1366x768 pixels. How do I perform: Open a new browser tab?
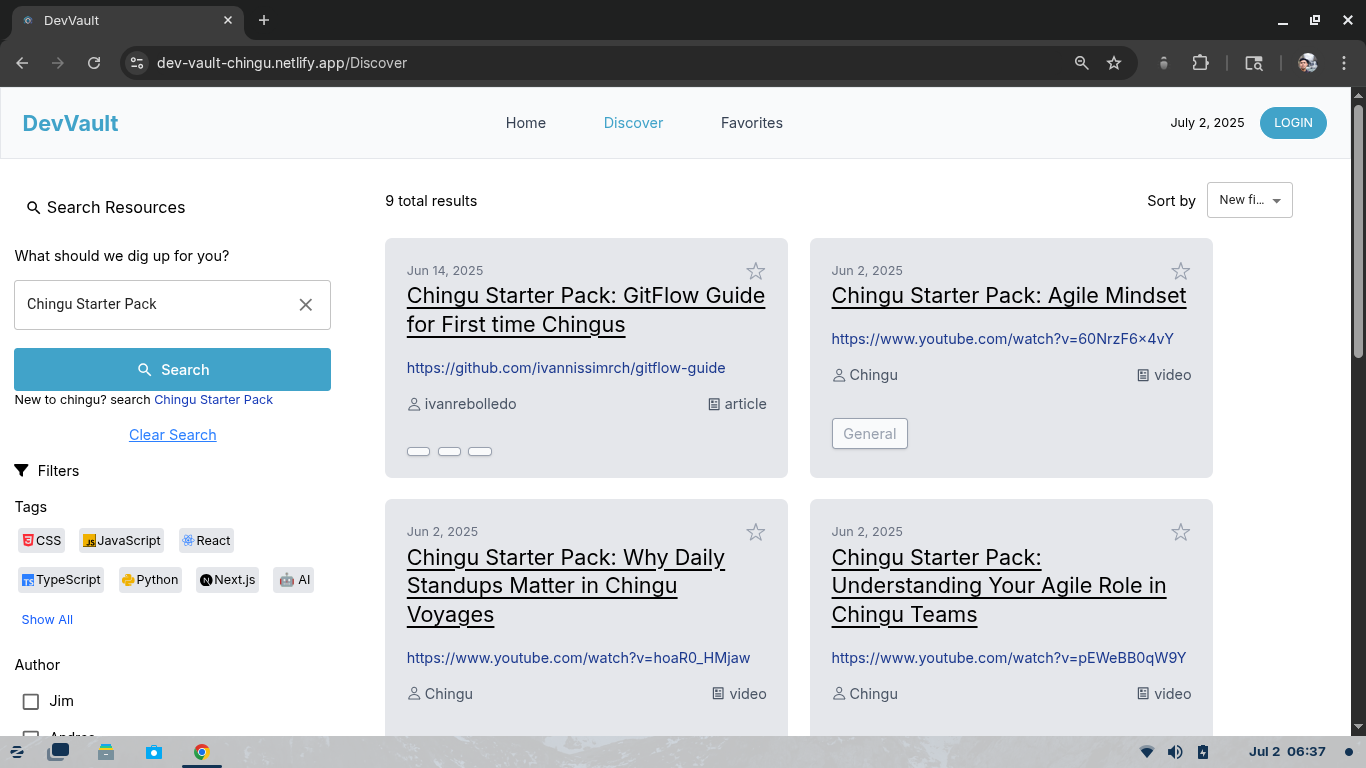264,20
